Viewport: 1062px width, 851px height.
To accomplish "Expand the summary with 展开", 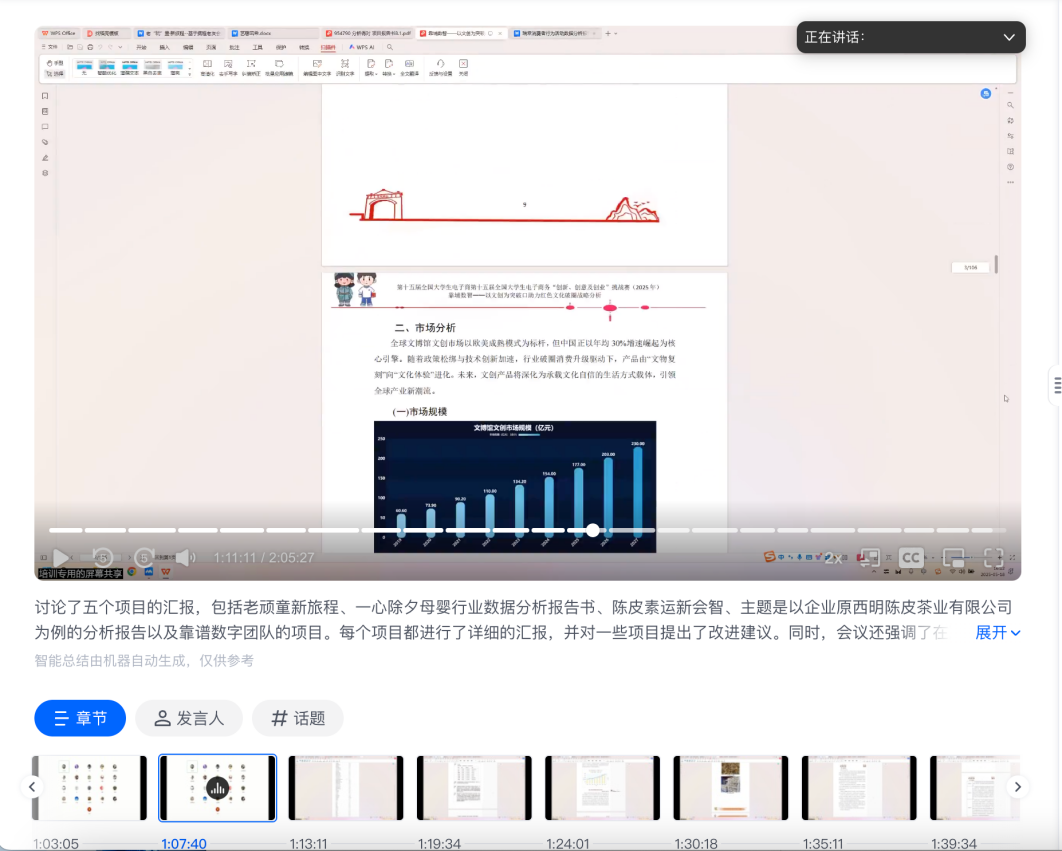I will coord(997,632).
